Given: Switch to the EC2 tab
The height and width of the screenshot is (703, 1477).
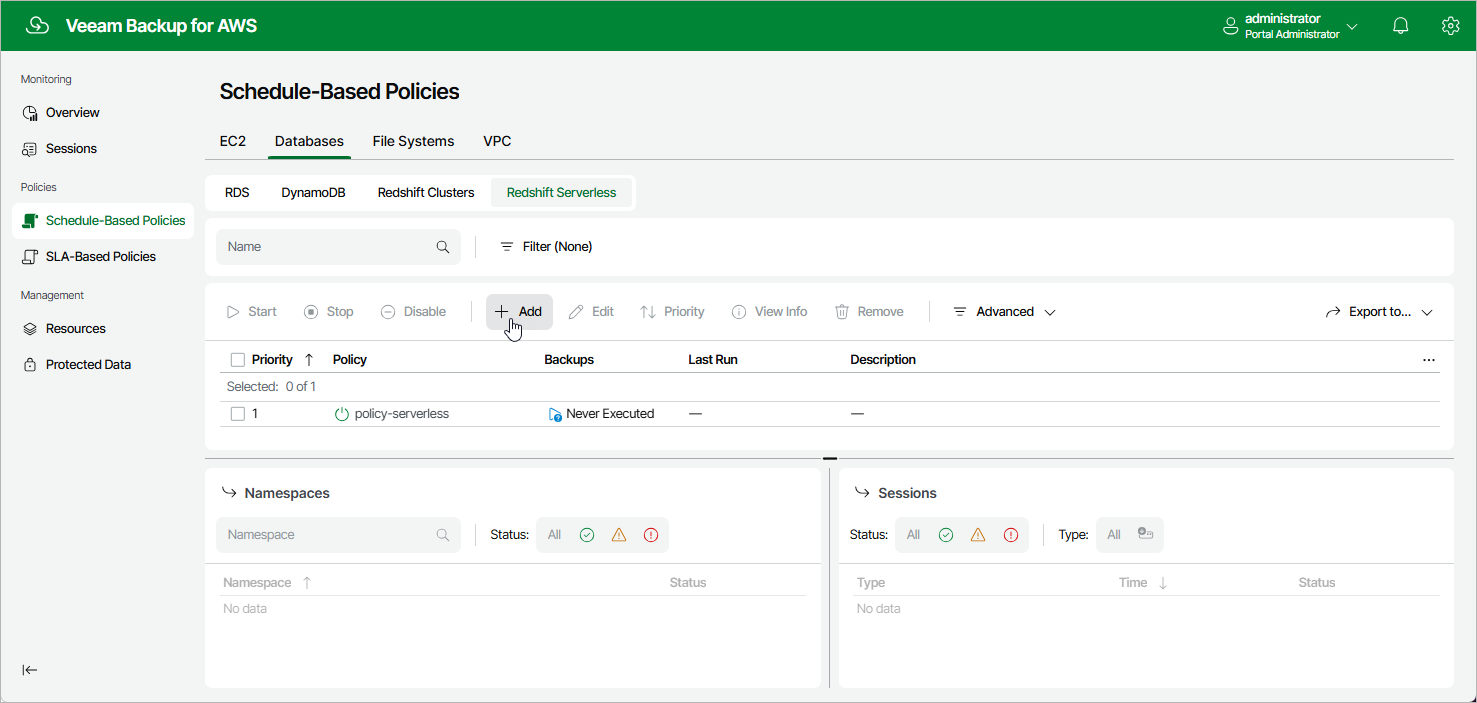Looking at the screenshot, I should click(x=233, y=142).
